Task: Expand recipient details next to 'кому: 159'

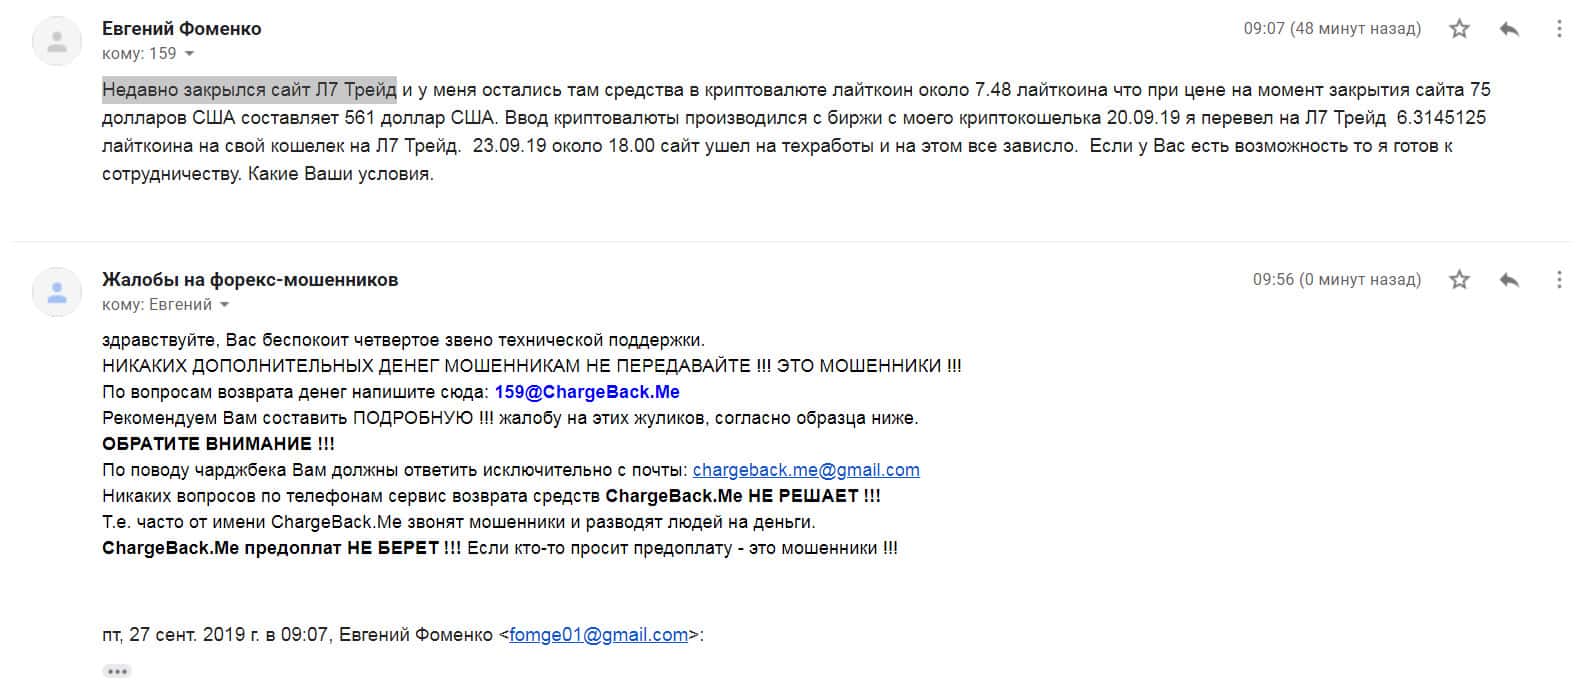Action: (189, 54)
